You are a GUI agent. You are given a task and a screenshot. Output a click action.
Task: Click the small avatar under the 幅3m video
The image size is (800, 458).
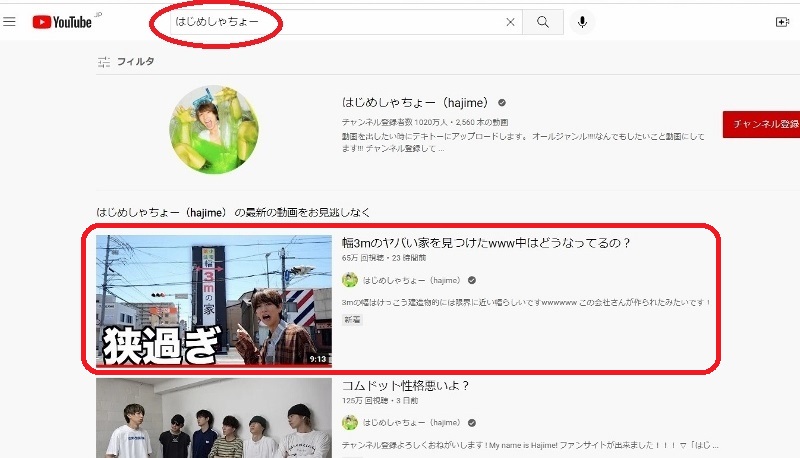349,279
